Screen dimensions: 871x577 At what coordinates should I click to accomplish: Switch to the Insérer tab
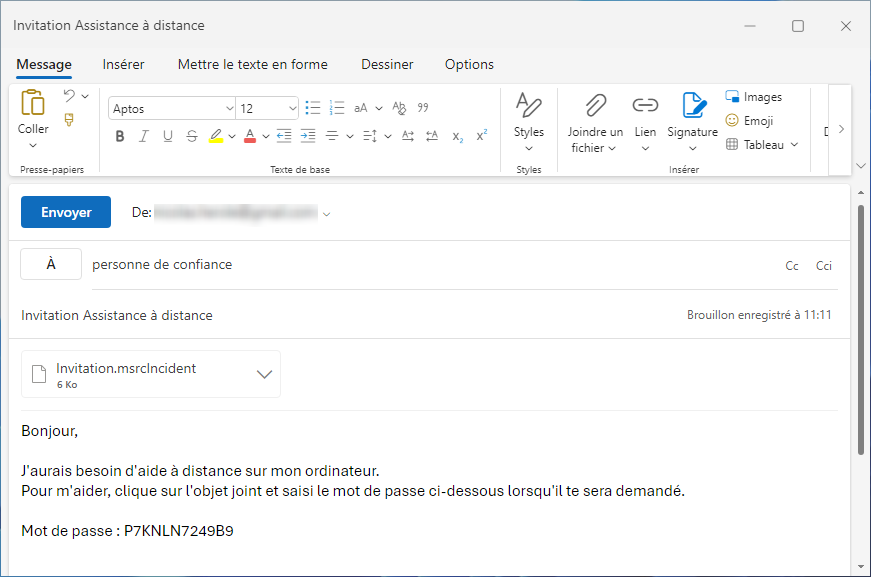[x=123, y=64]
